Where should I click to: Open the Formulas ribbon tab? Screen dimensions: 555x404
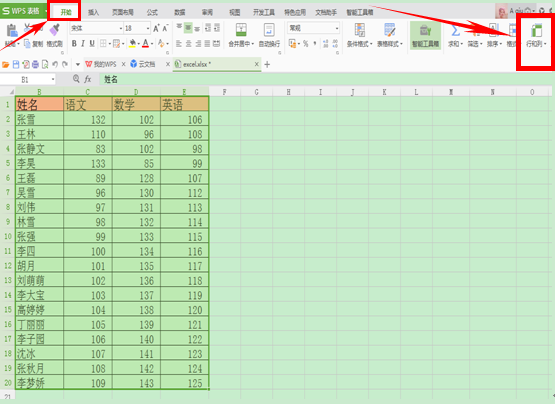tap(152, 12)
